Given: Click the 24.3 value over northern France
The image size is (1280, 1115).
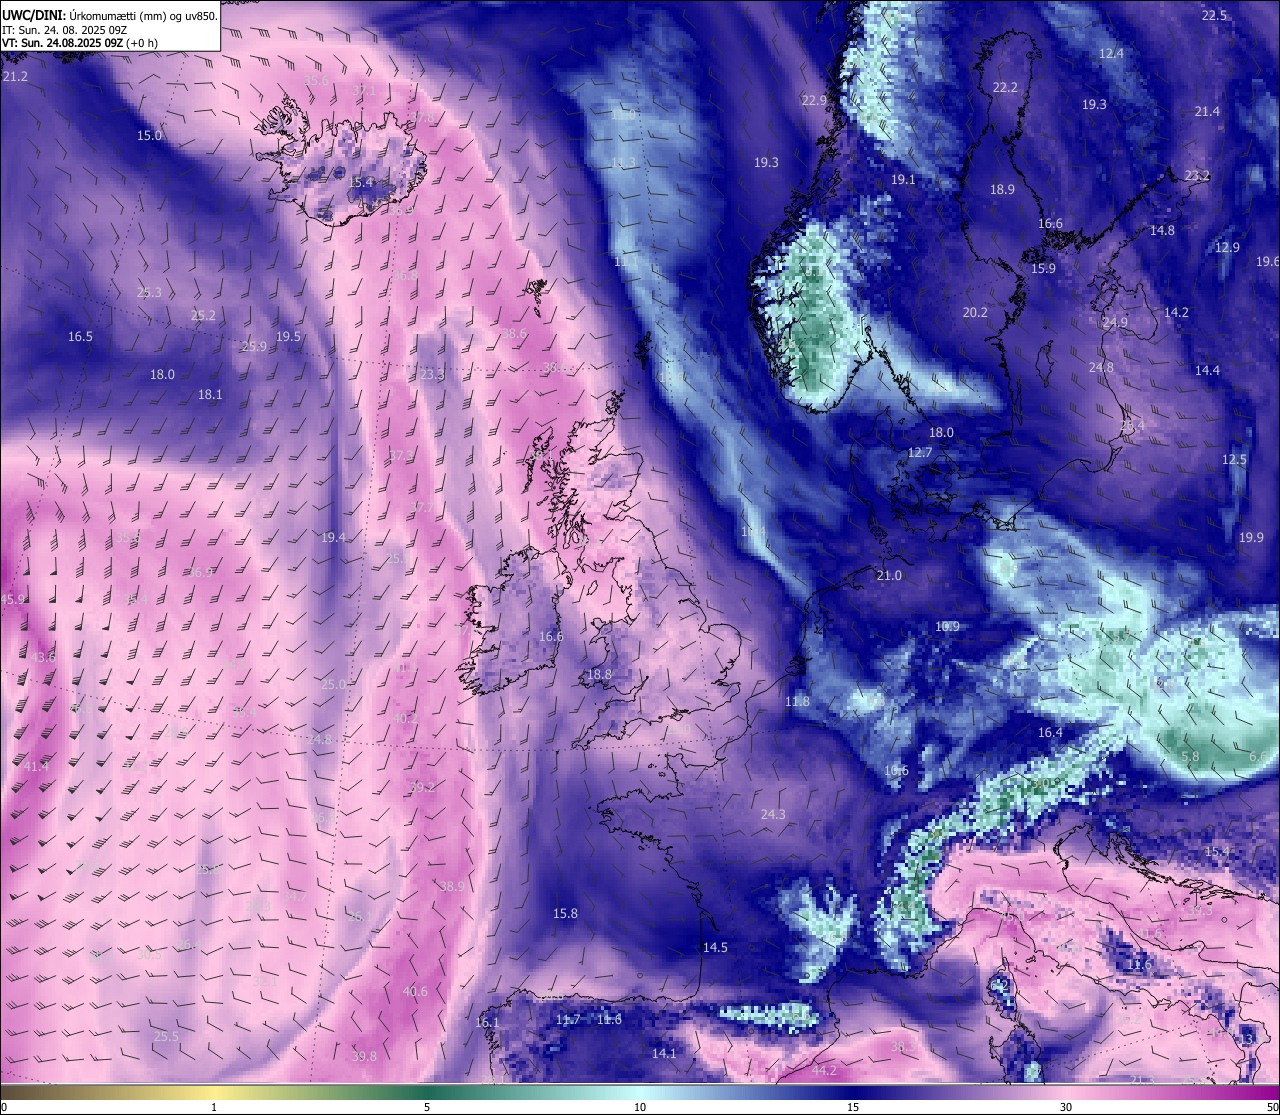Looking at the screenshot, I should (773, 815).
